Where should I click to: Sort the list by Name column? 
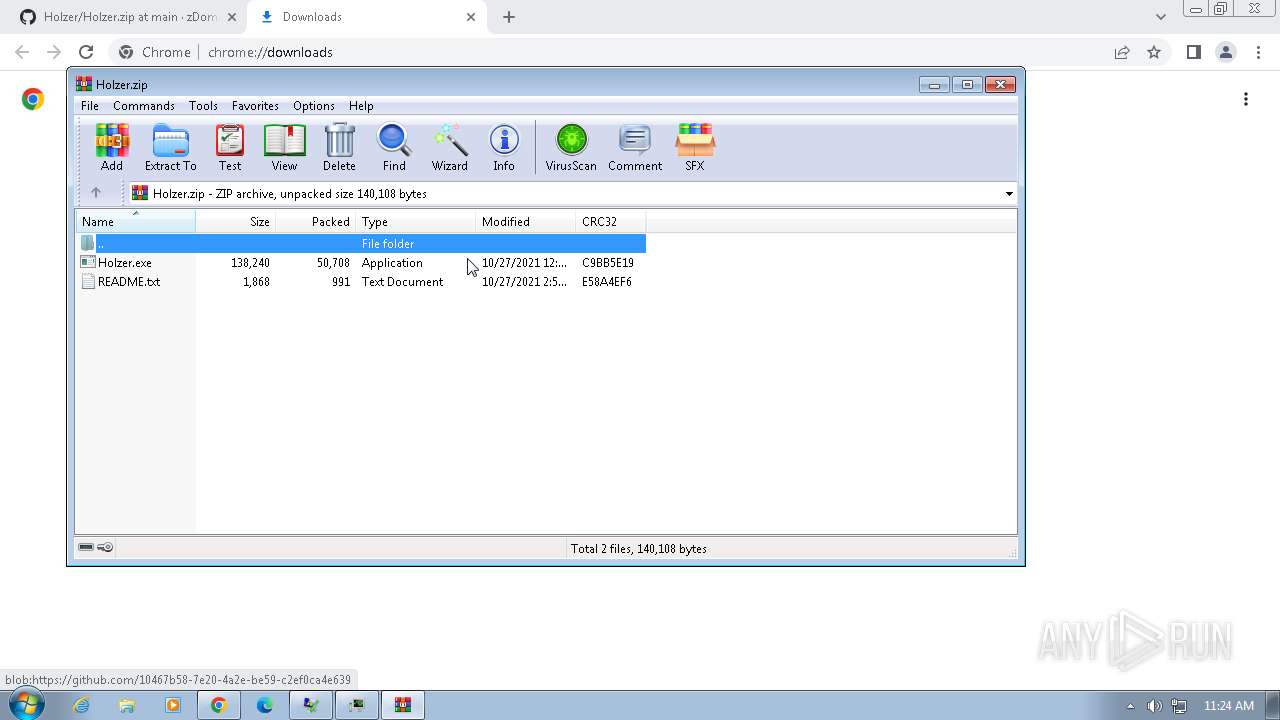click(x=136, y=222)
